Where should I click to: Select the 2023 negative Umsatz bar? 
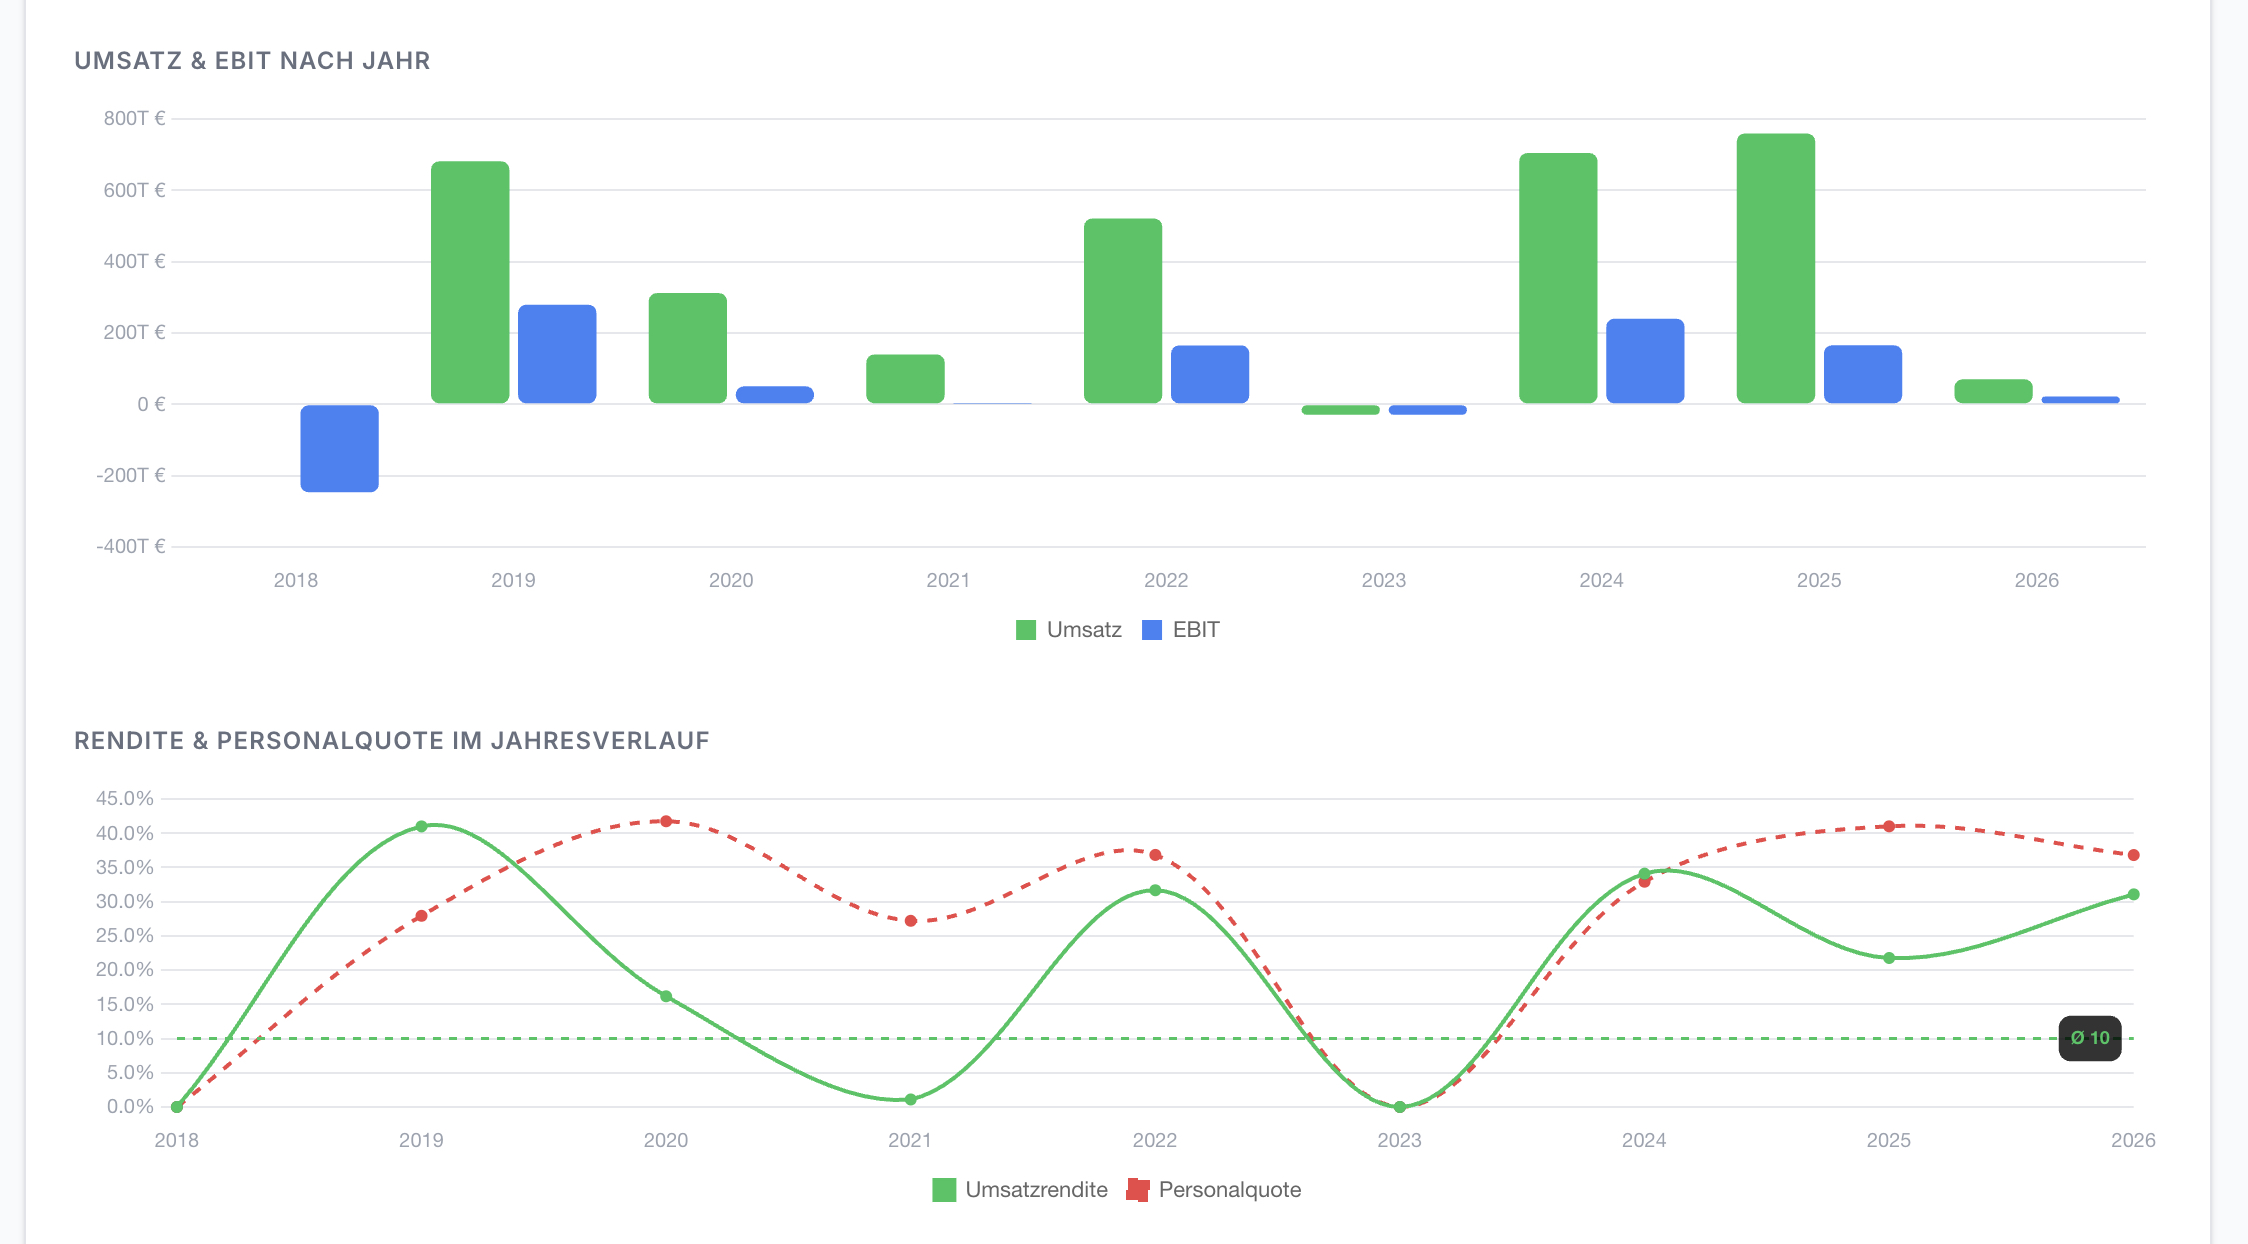(x=1341, y=409)
